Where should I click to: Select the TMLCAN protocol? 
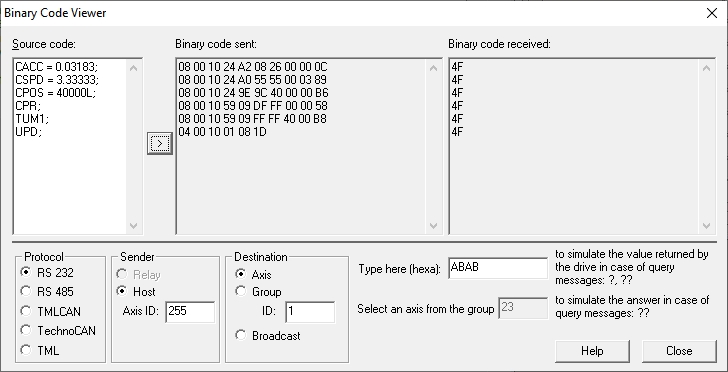click(x=51, y=311)
